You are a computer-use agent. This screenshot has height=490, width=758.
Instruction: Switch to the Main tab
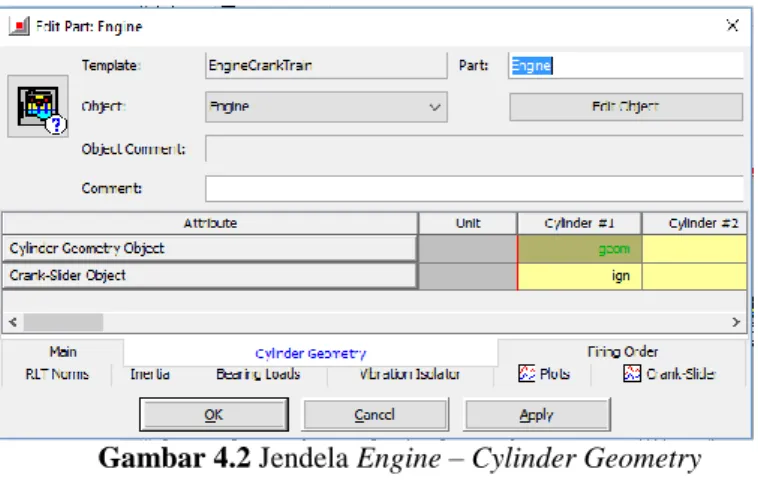click(63, 352)
